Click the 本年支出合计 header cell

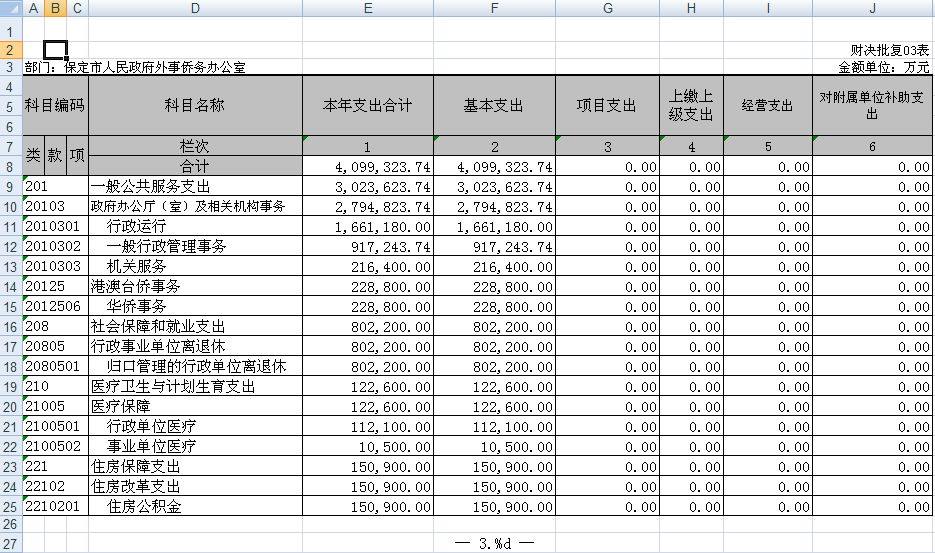pyautogui.click(x=368, y=106)
